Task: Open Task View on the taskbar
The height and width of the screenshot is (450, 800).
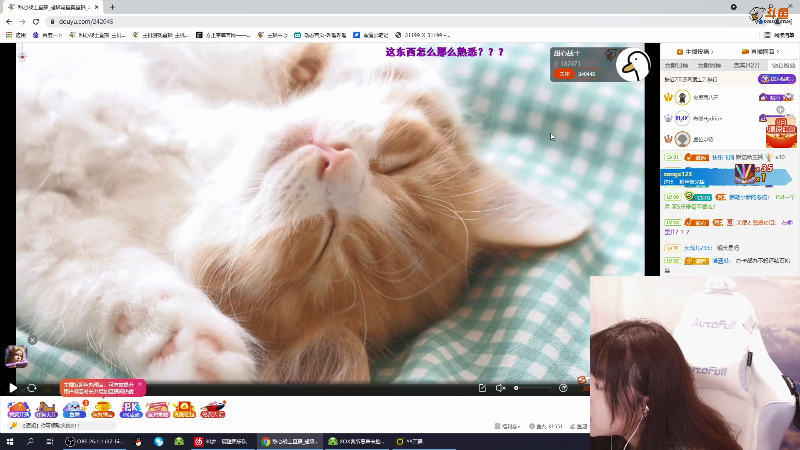Action: tap(49, 441)
